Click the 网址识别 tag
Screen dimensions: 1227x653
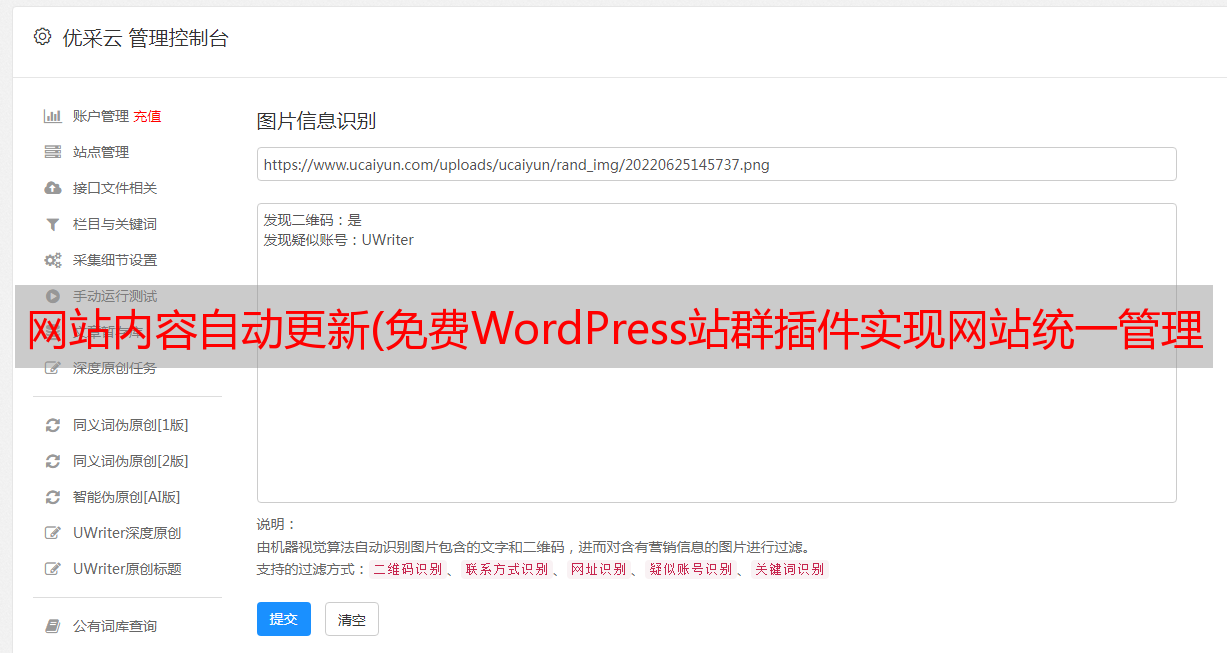point(598,569)
